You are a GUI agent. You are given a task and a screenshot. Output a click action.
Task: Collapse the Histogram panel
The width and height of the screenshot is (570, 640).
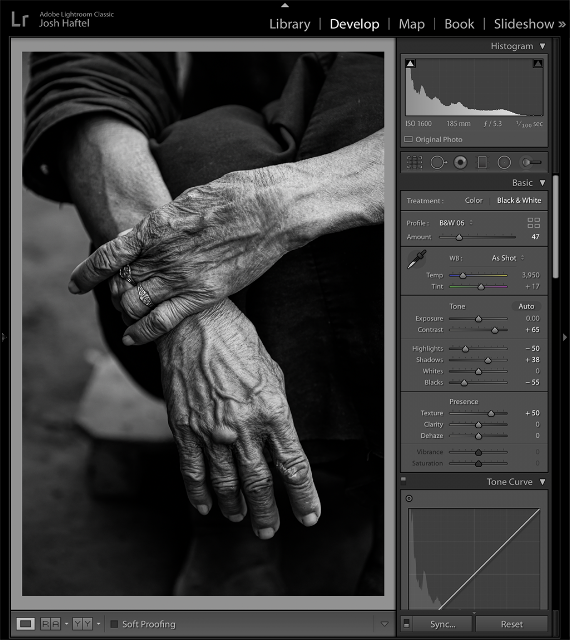542,46
